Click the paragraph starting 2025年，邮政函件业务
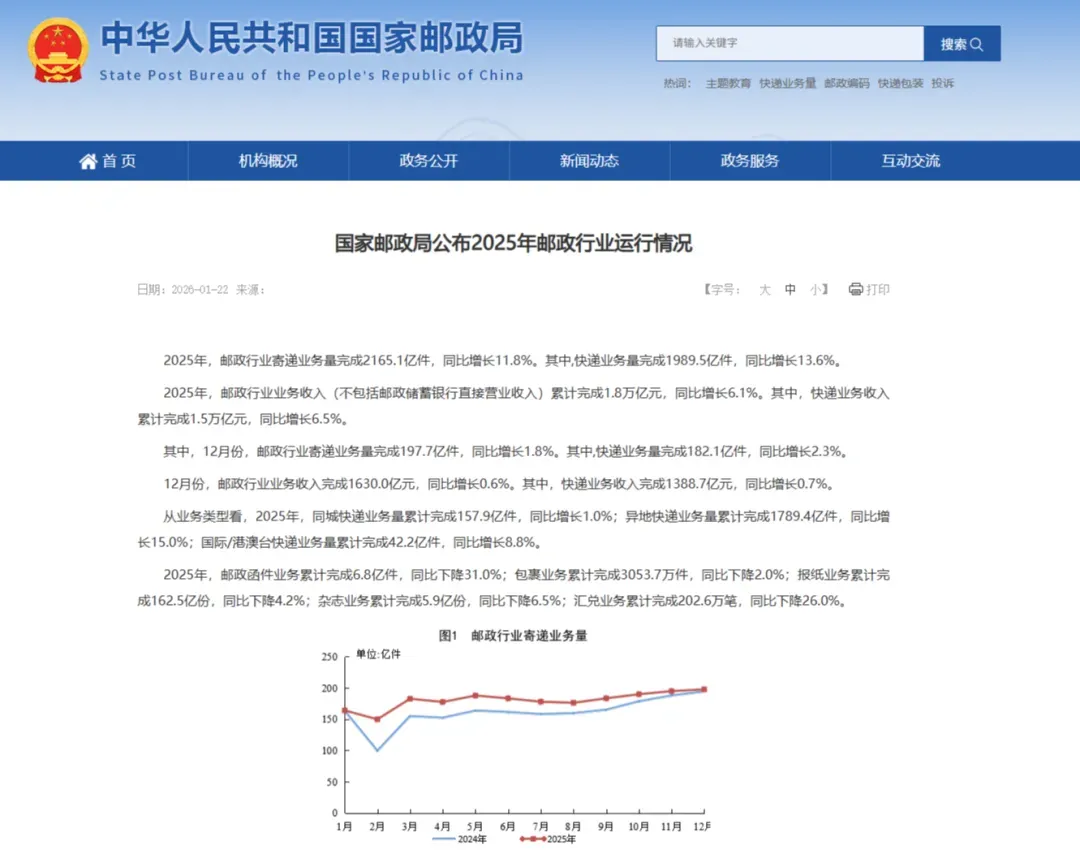Screen dimensions: 1080x850 click(x=513, y=588)
